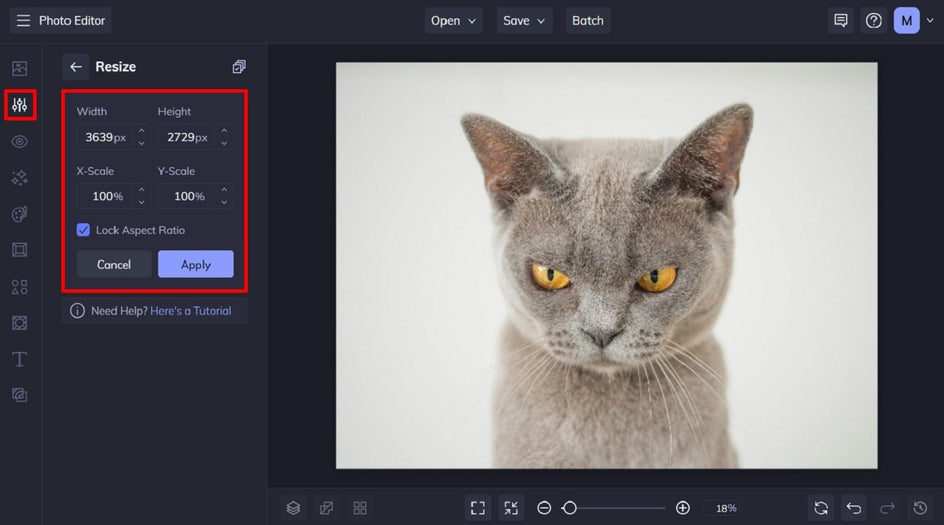
Task: Click the Photo Editor title
Action: coord(72,20)
